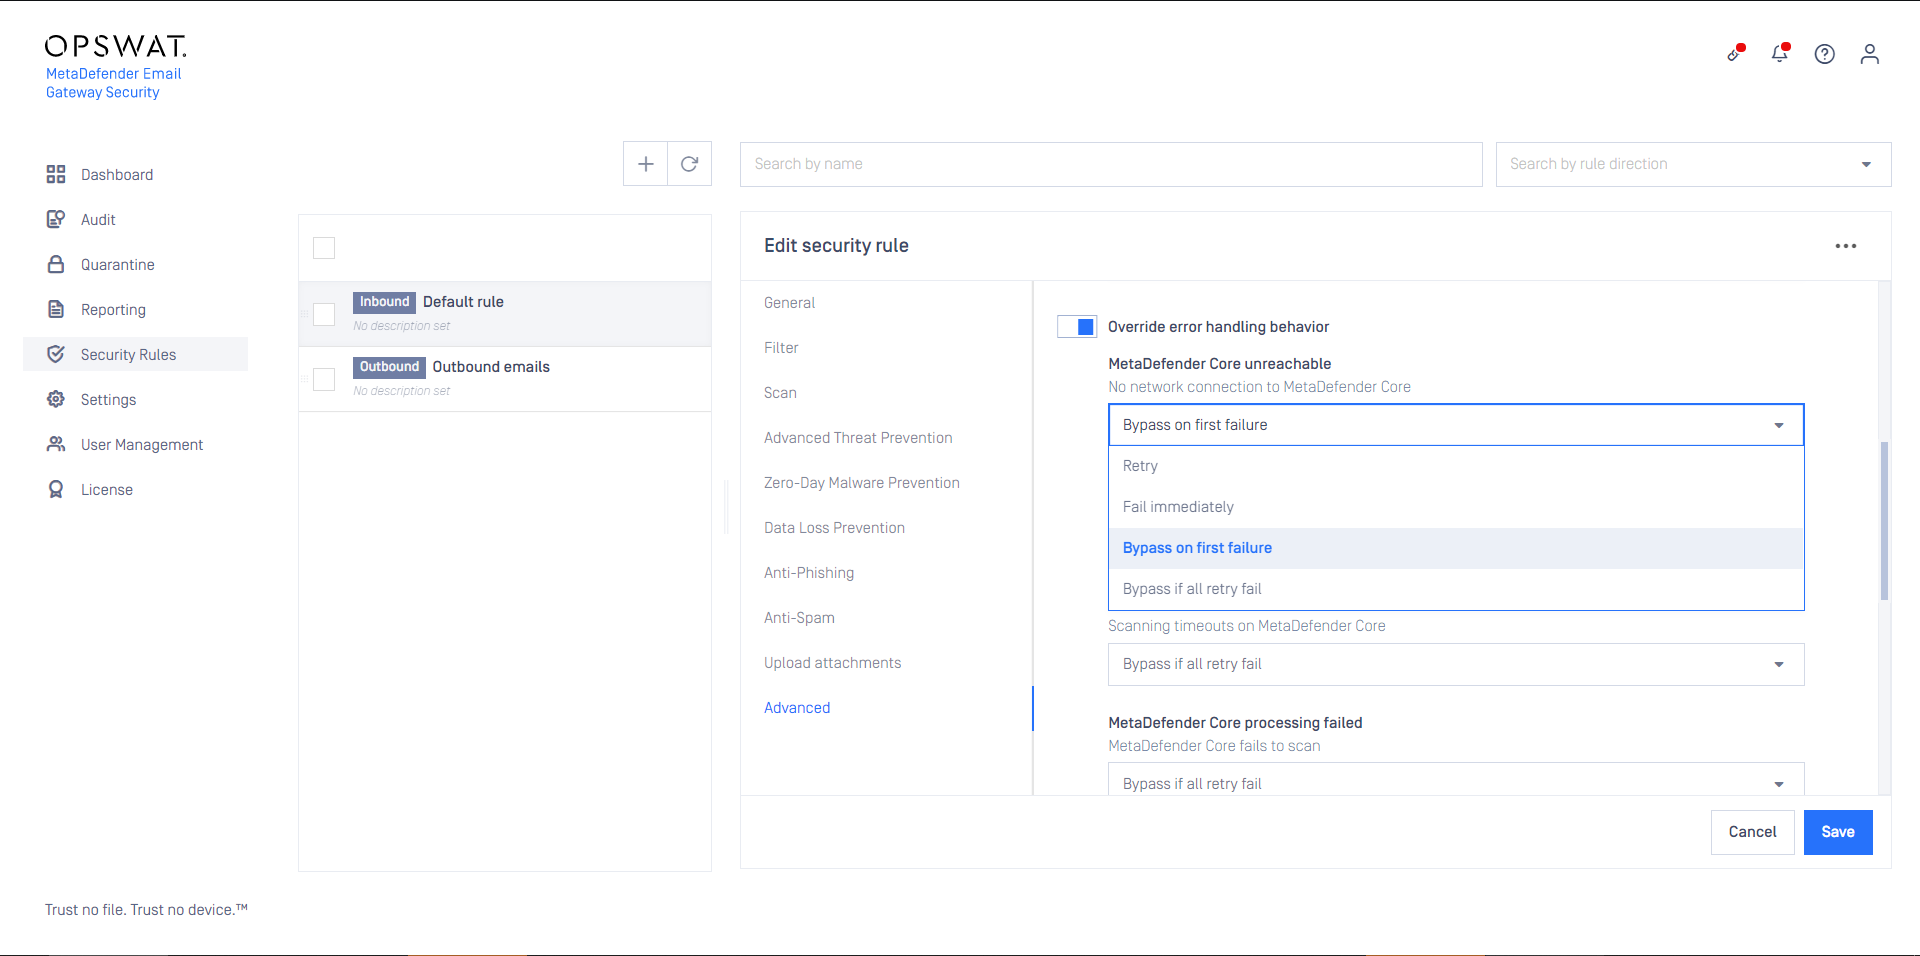Open the Zero-Day Malware Prevention tab
This screenshot has width=1920, height=956.
[862, 483]
